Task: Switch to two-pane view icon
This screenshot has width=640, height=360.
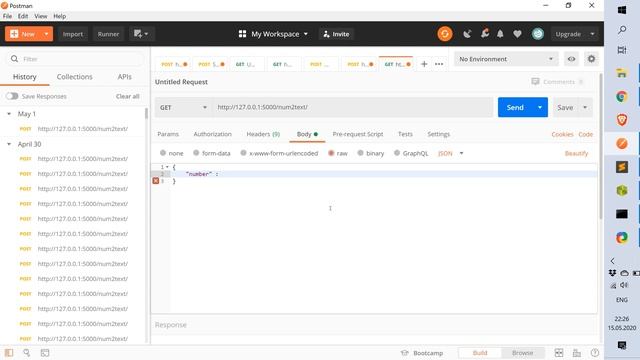Action: [x=559, y=353]
